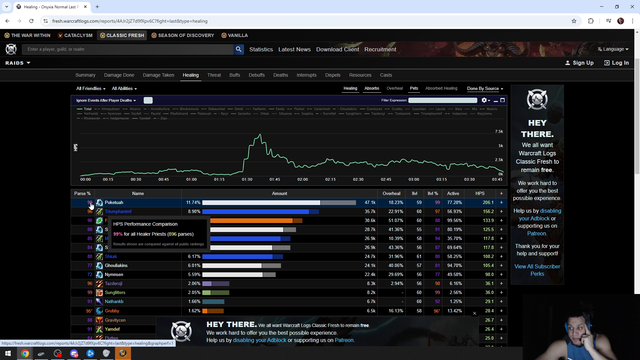Click the Shkak row class icon
The width and height of the screenshot is (640, 360).
[99, 257]
